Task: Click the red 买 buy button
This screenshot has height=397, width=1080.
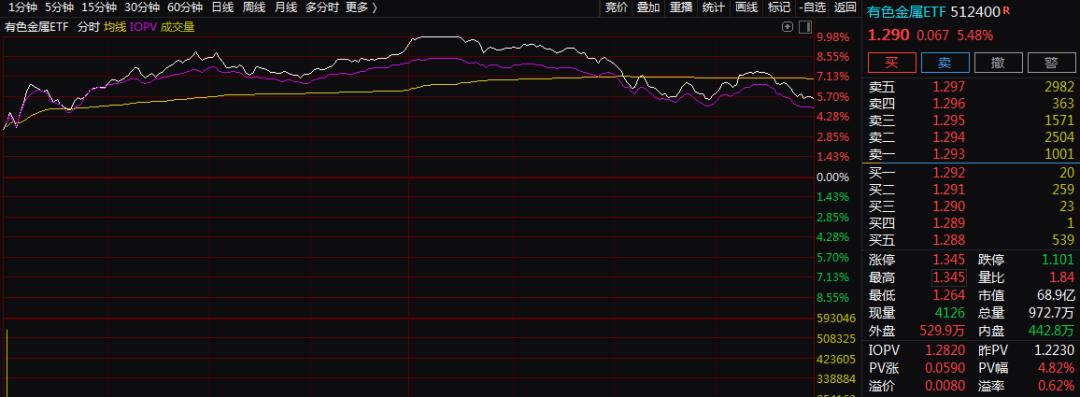Action: coord(891,62)
